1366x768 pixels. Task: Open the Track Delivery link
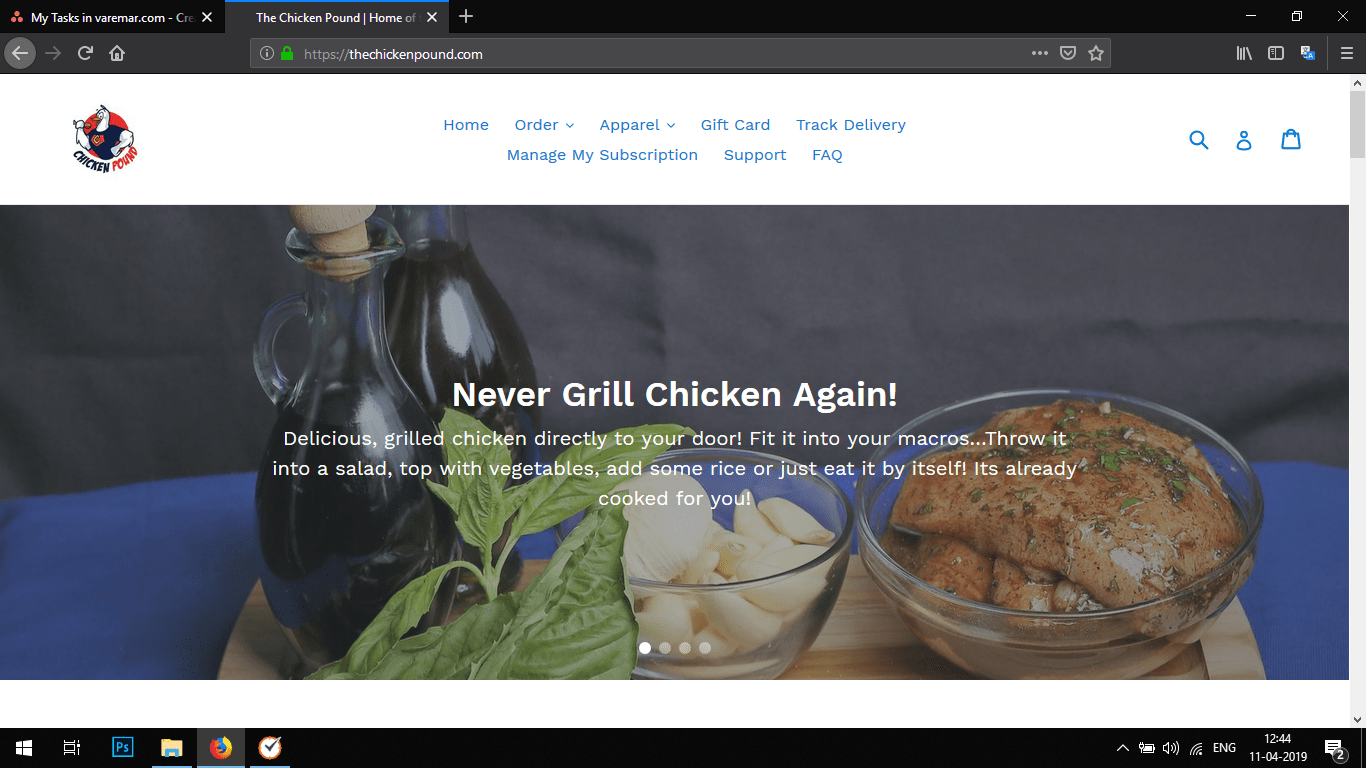(851, 125)
